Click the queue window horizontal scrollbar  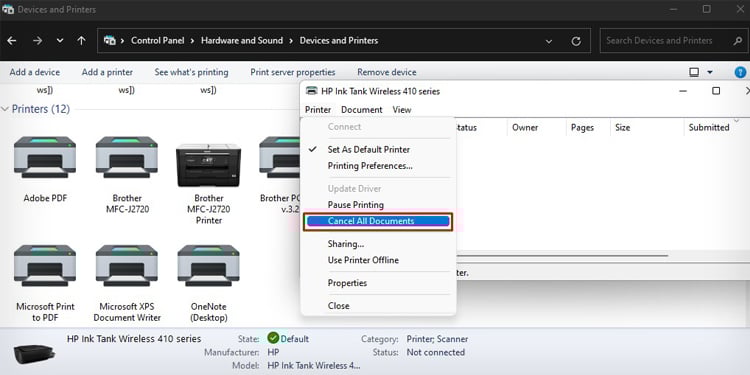pos(562,256)
